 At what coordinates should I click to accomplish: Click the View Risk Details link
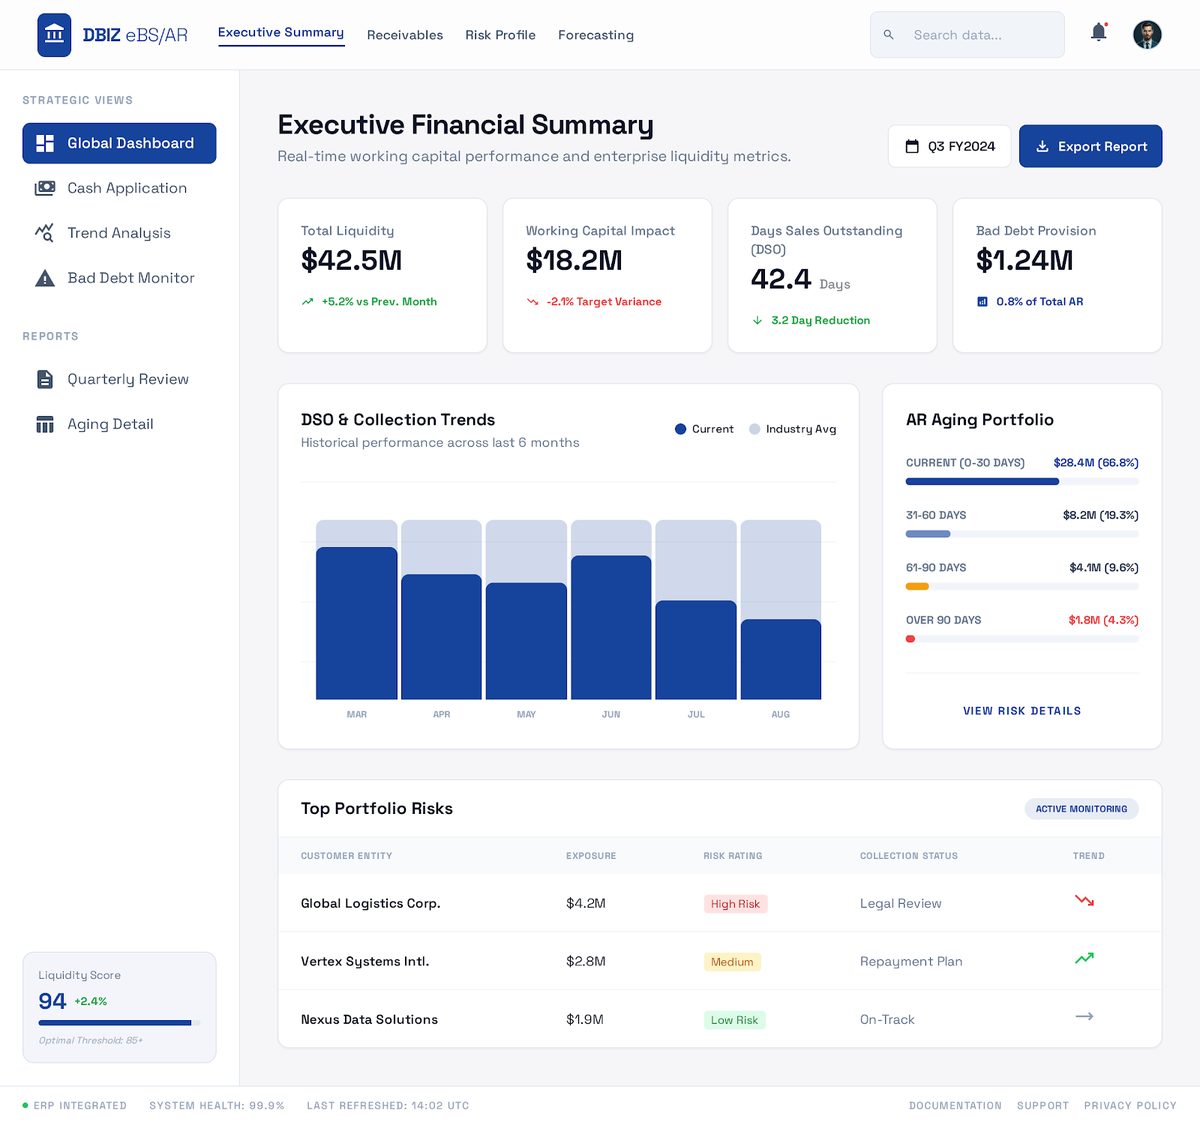1022,711
